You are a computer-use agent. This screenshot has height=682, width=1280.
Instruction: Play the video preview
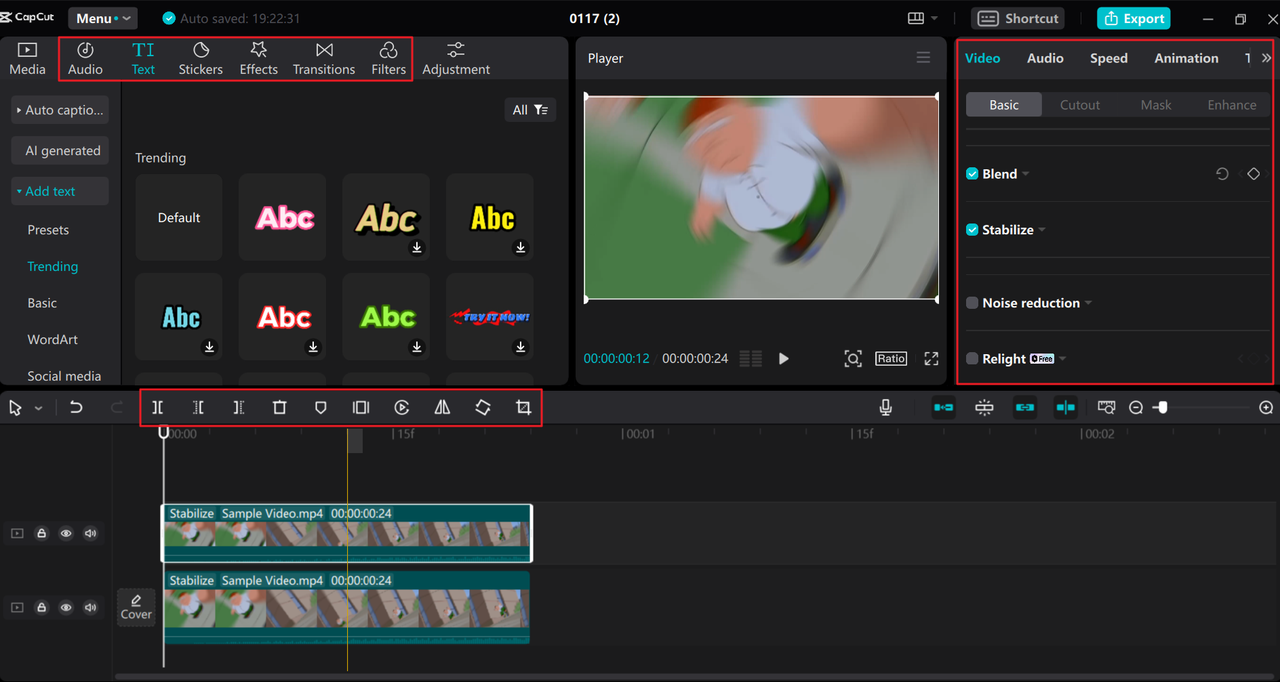tap(784, 358)
